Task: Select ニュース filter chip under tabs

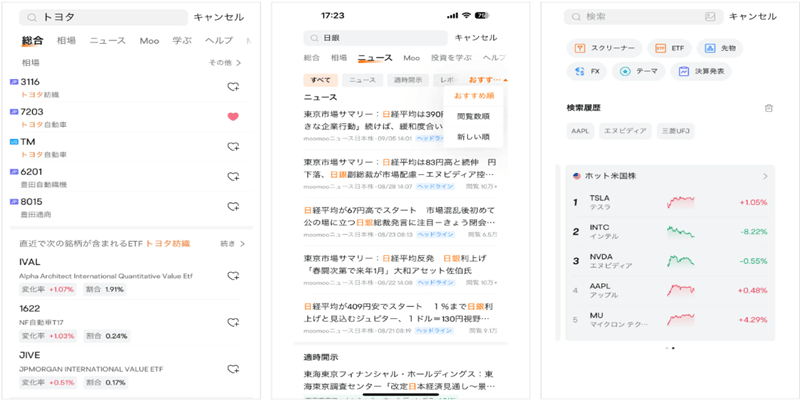Action: (362, 80)
